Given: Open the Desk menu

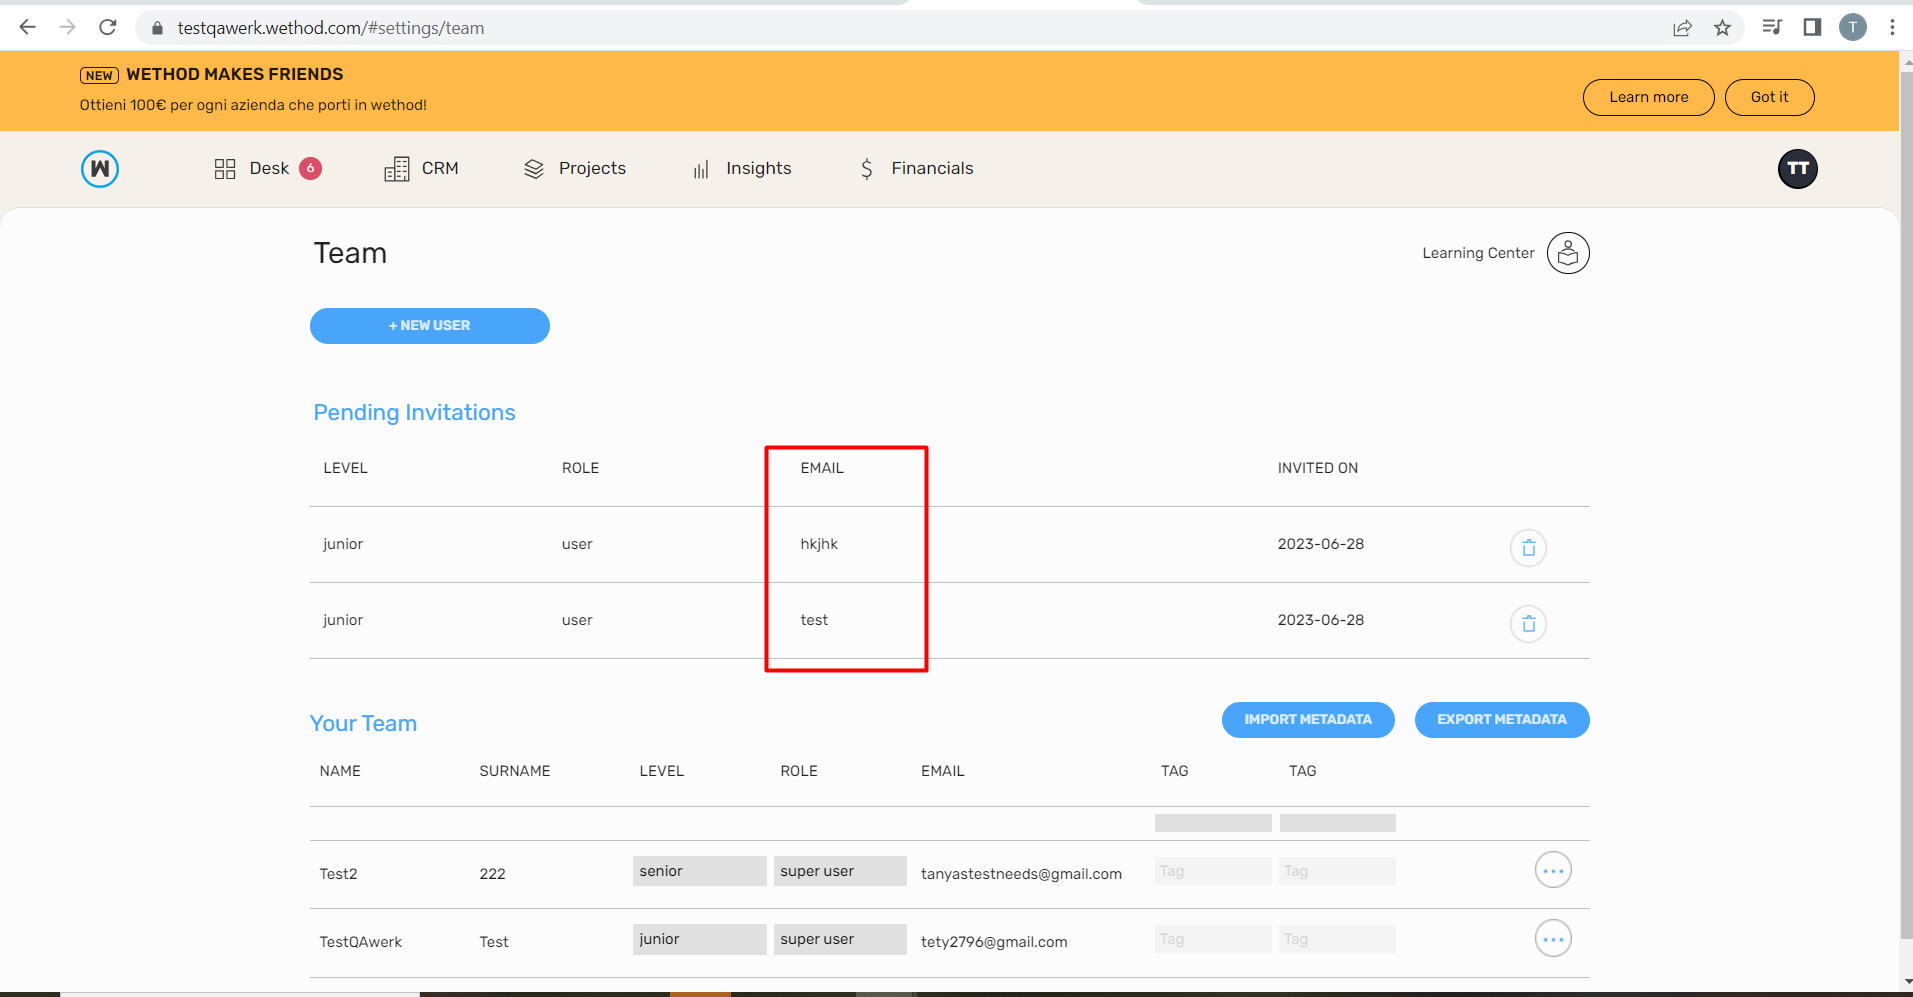Looking at the screenshot, I should coord(267,169).
